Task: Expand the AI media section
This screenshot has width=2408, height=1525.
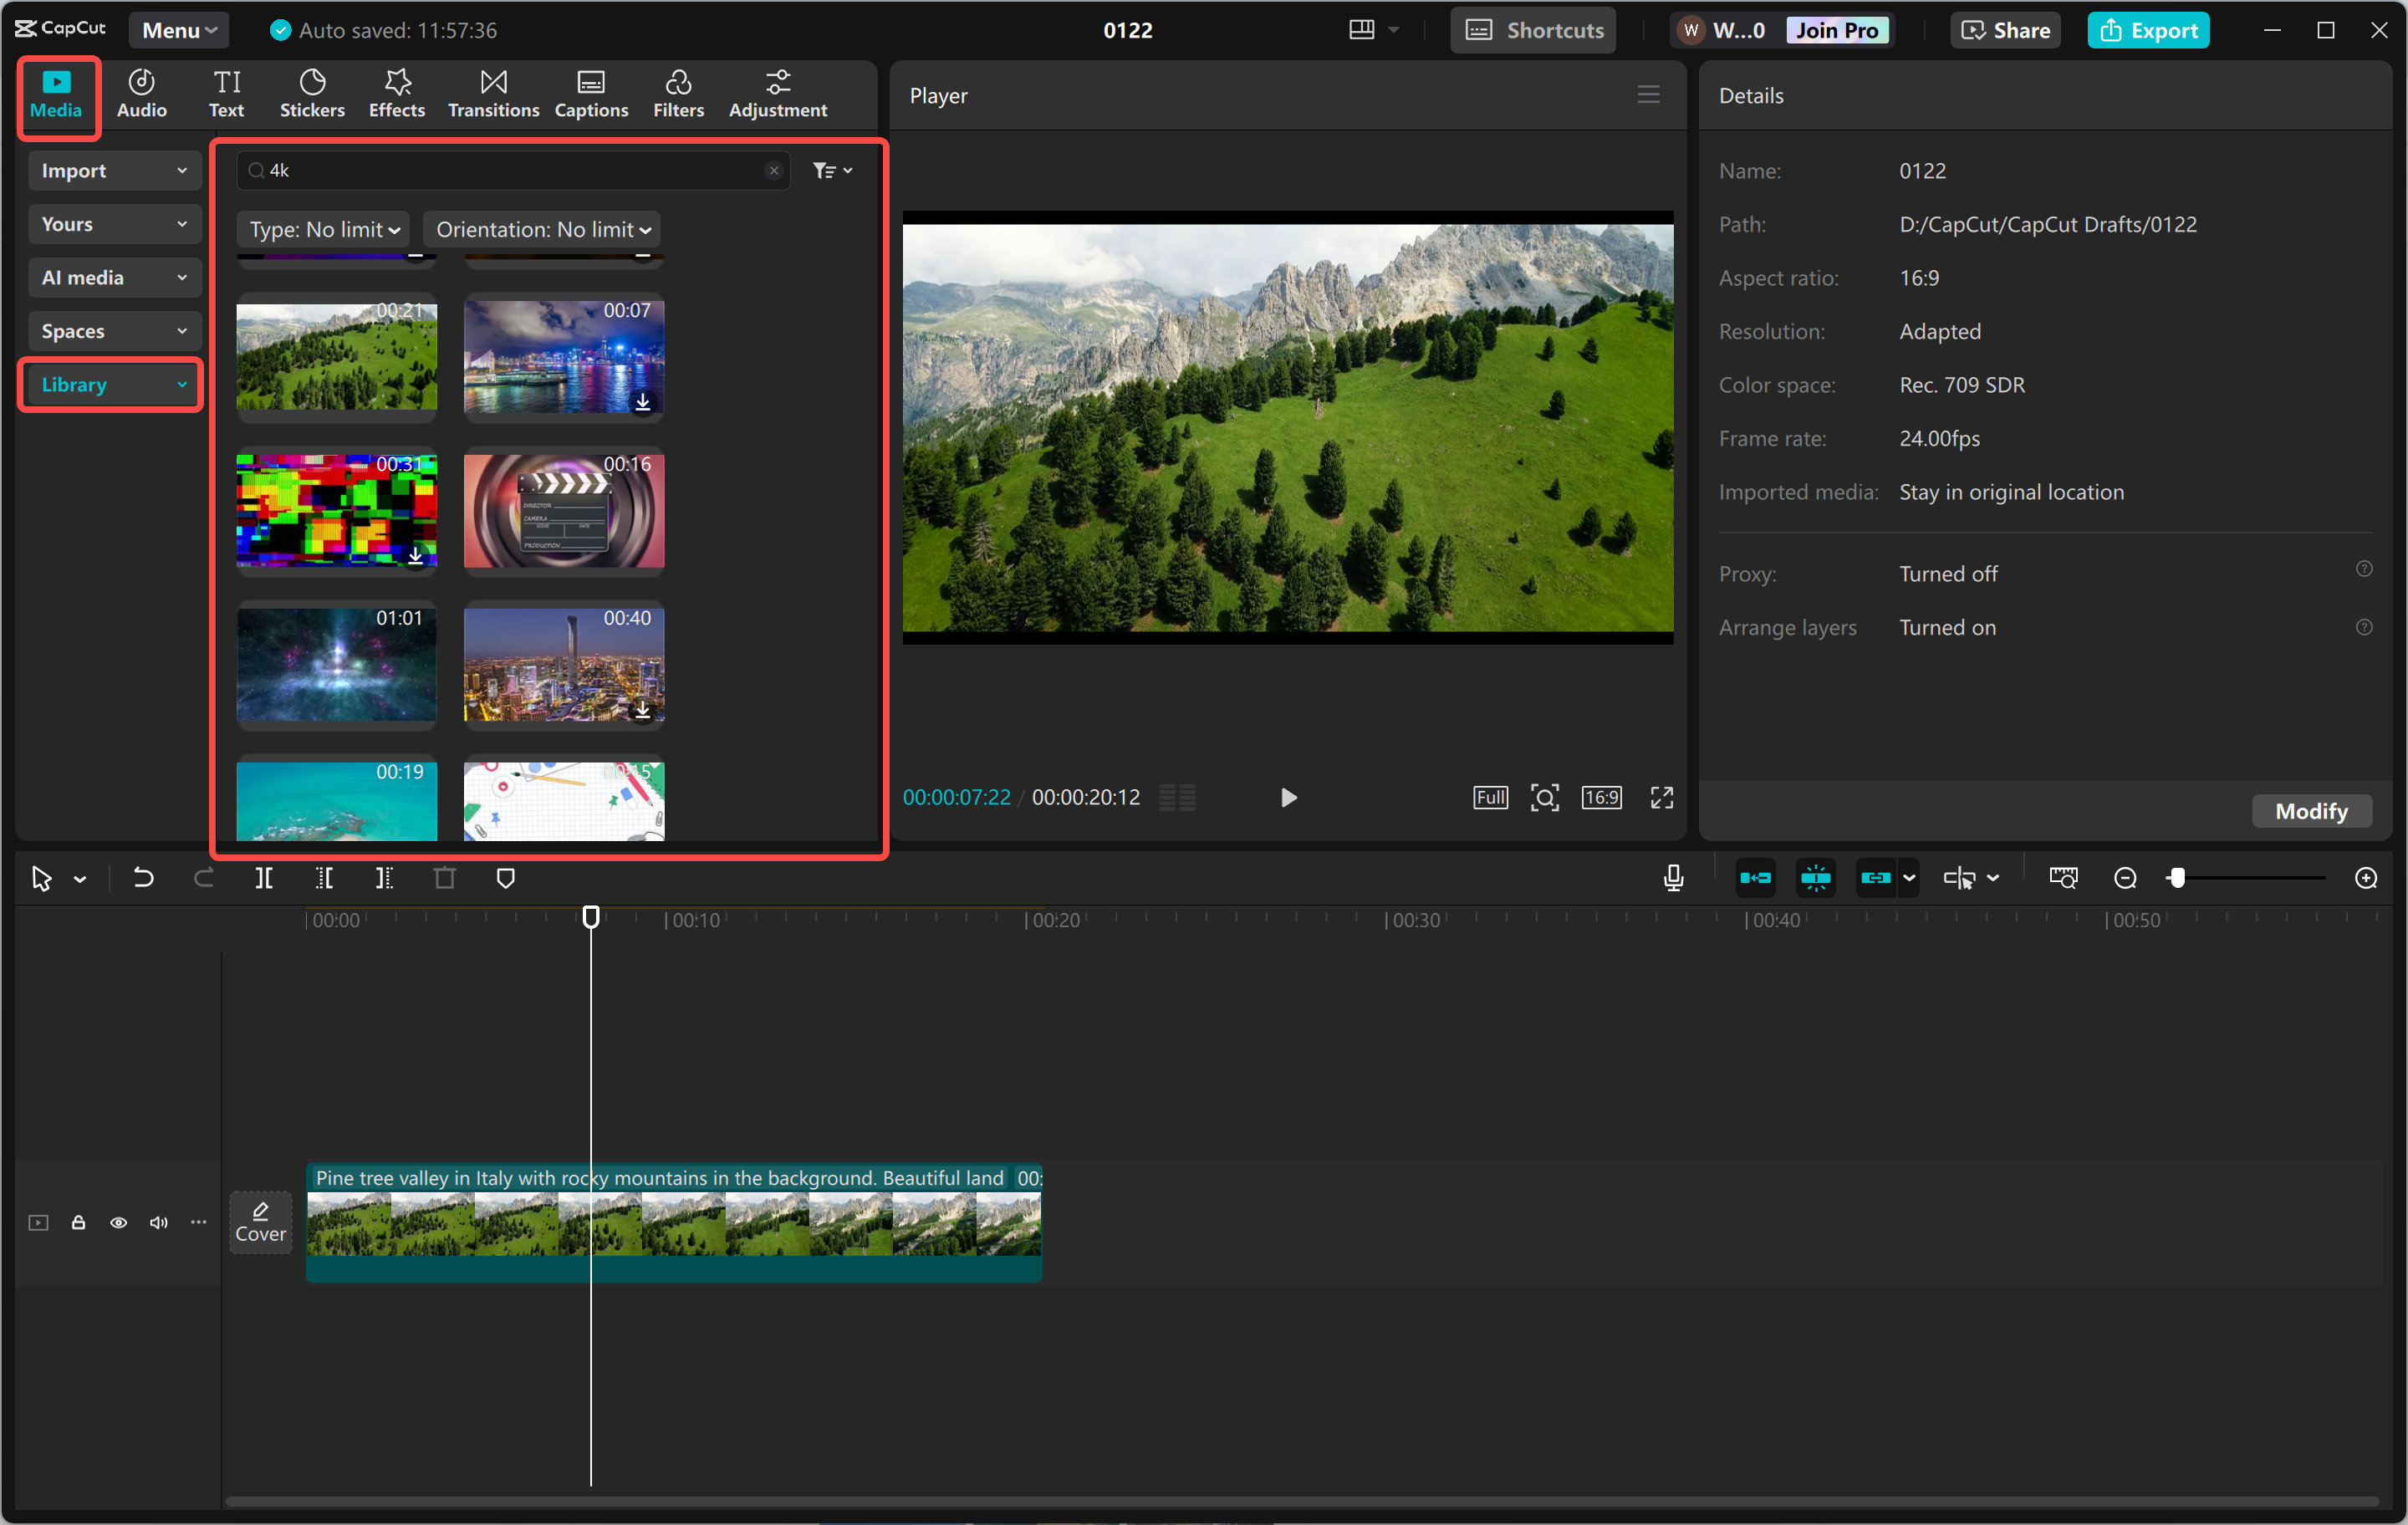Action: [113, 277]
